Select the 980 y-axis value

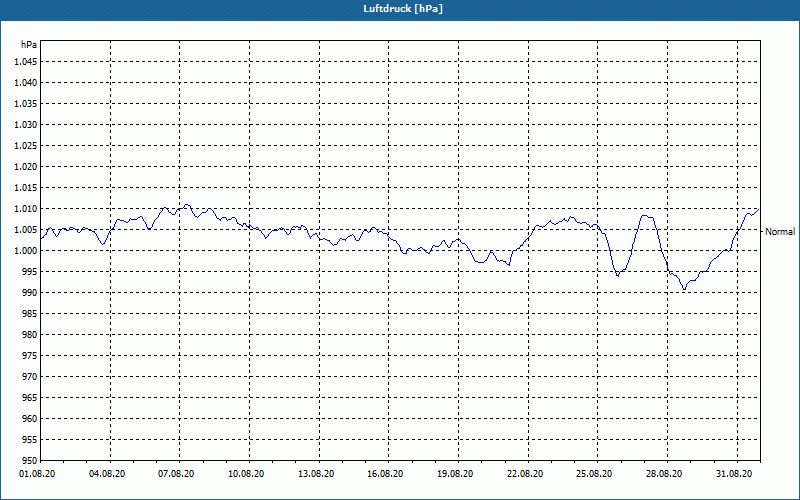click(30, 335)
